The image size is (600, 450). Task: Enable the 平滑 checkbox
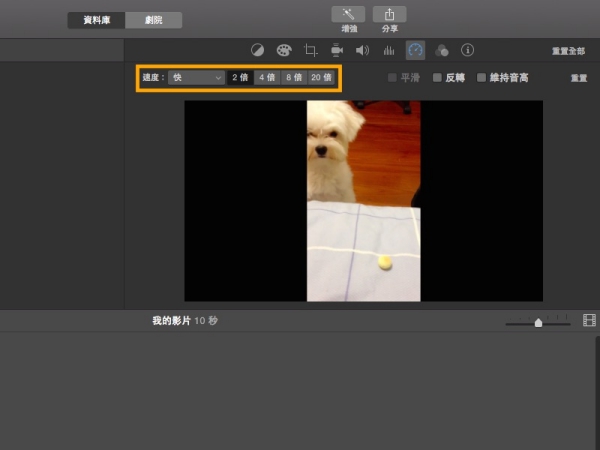coord(392,78)
